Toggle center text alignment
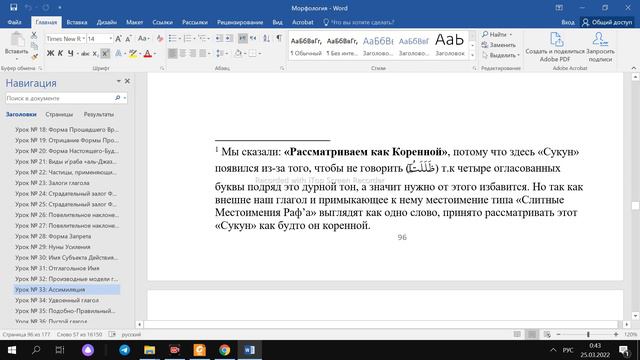This screenshot has width=640, height=360. [x=182, y=53]
